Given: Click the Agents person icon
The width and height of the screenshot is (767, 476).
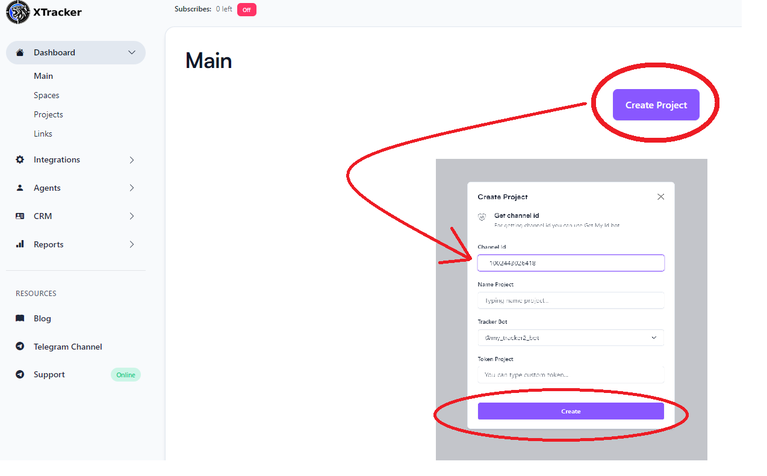Looking at the screenshot, I should coord(20,188).
